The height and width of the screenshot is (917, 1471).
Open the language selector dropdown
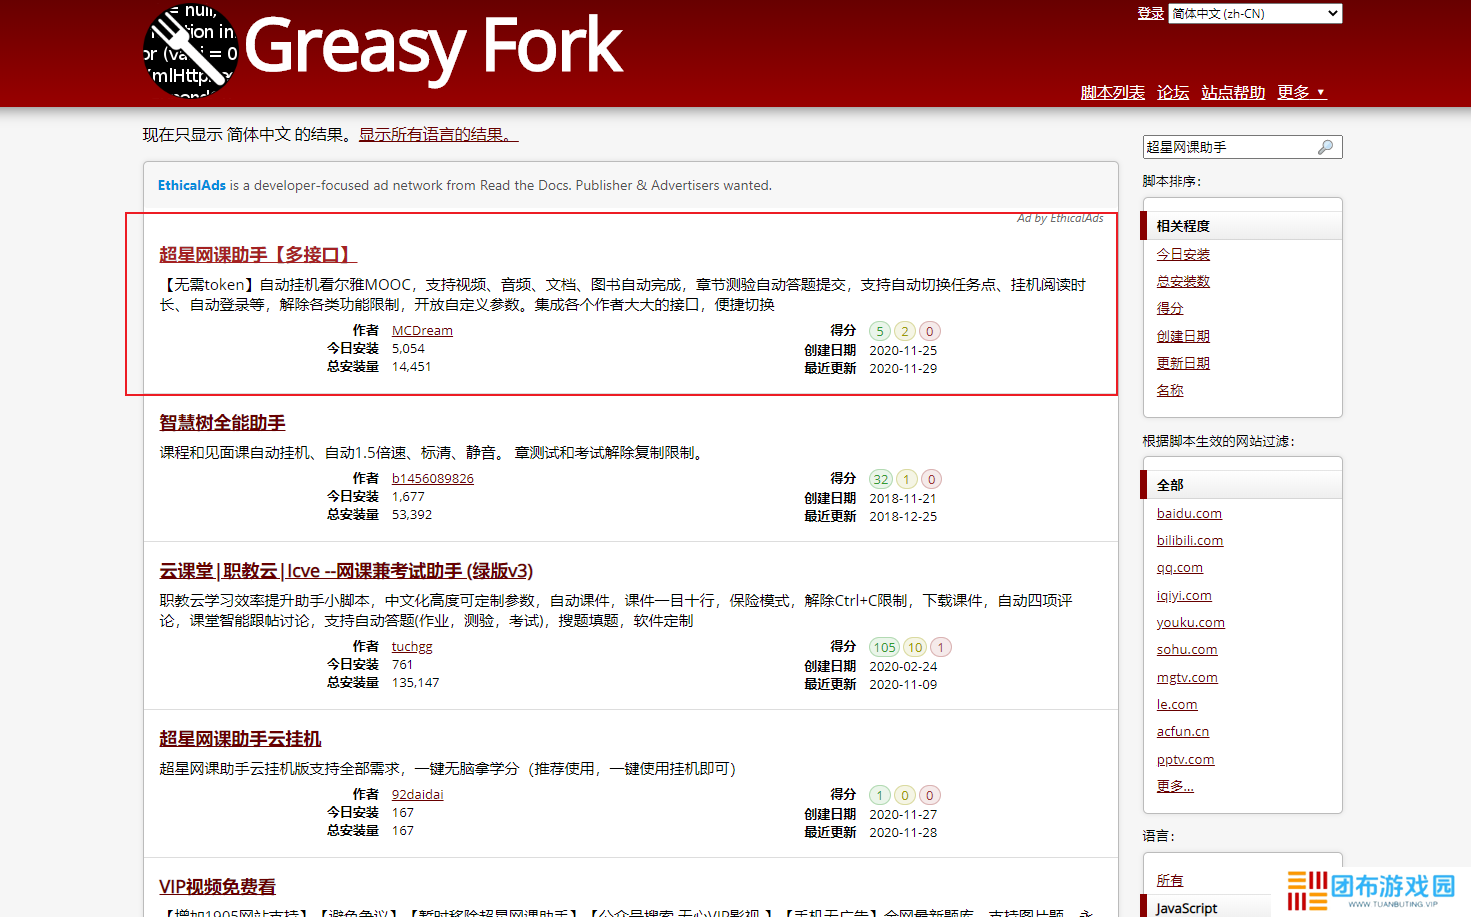(1255, 13)
